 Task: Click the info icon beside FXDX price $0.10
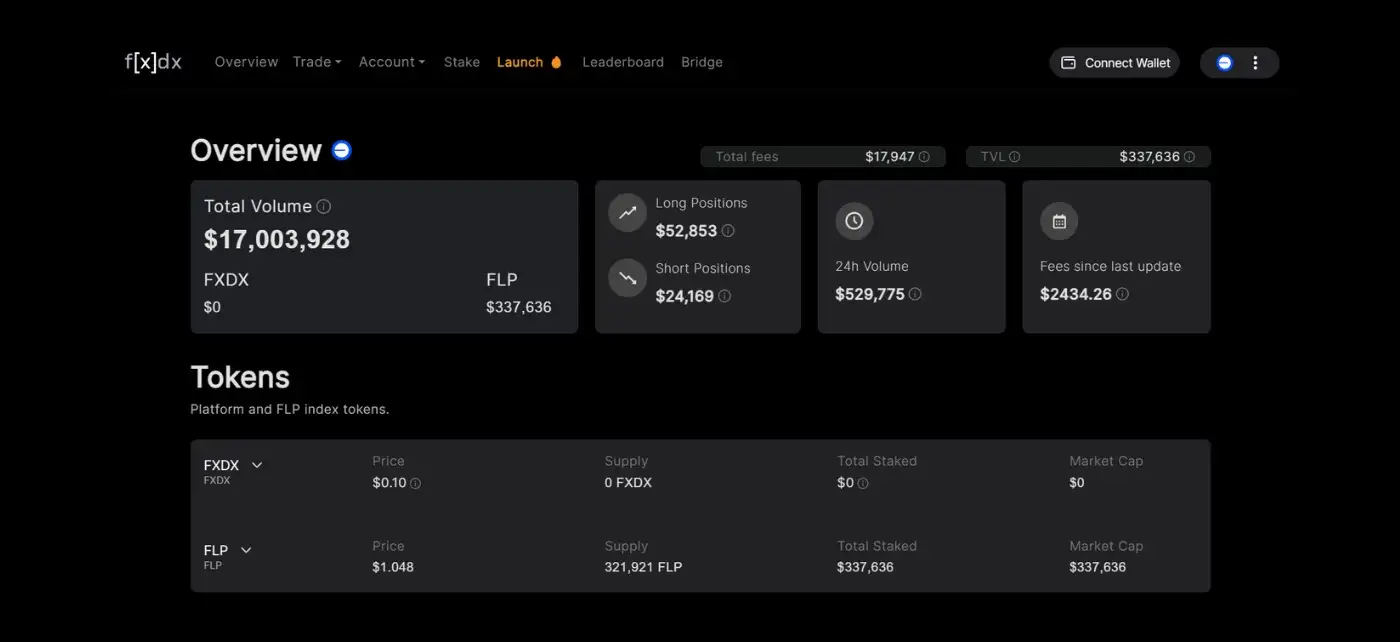click(x=415, y=483)
